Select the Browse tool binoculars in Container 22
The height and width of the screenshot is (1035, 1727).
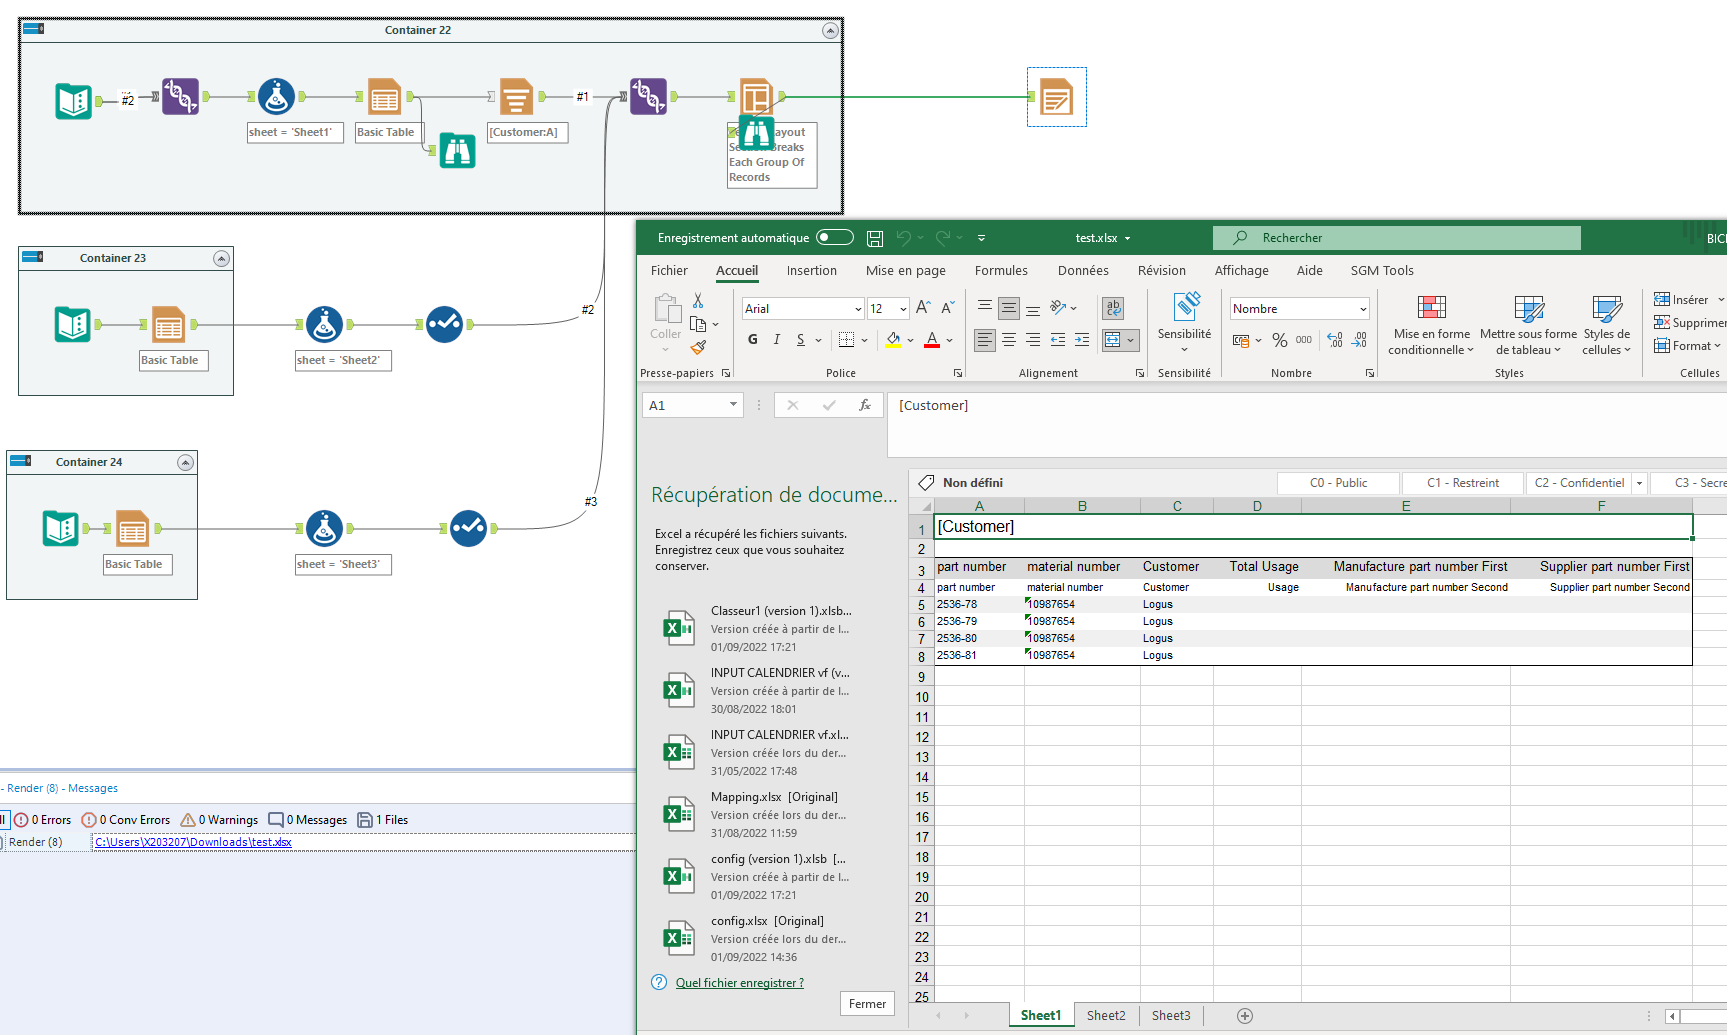[457, 150]
